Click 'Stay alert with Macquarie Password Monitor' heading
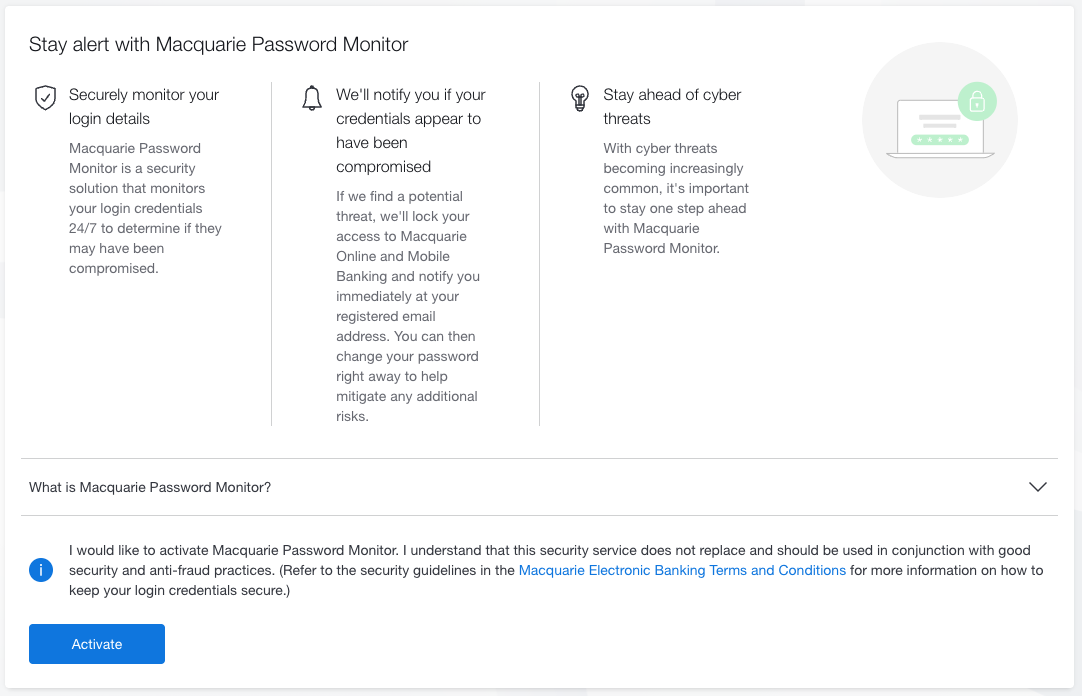The width and height of the screenshot is (1082, 696). pos(219,44)
